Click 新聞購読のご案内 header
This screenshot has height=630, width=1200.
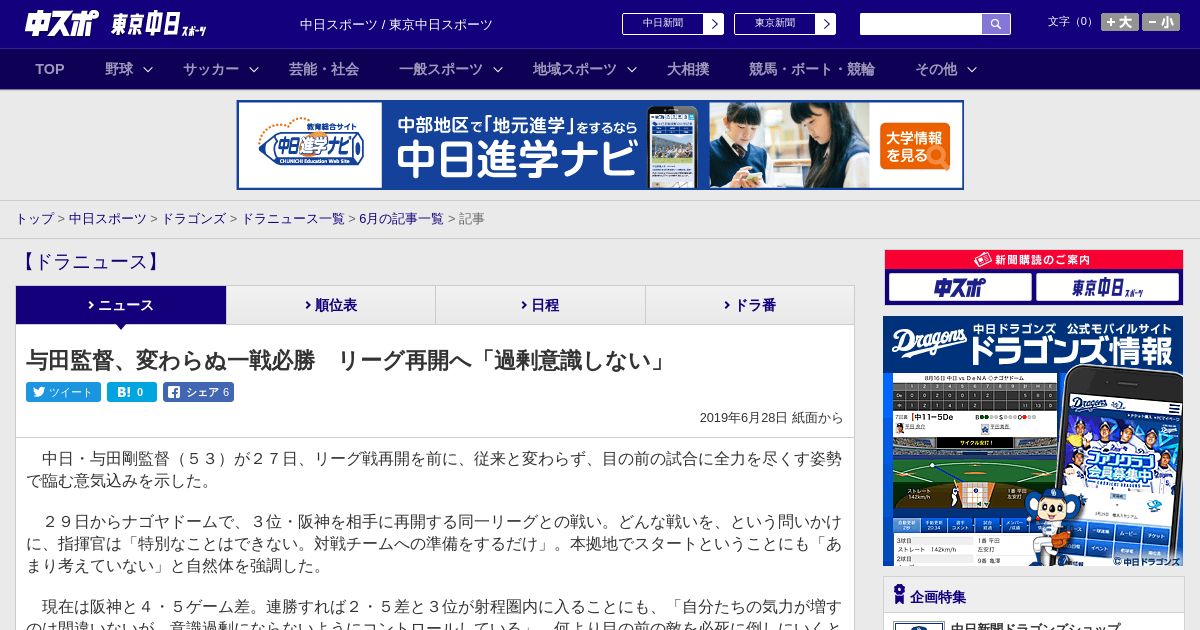click(1033, 260)
